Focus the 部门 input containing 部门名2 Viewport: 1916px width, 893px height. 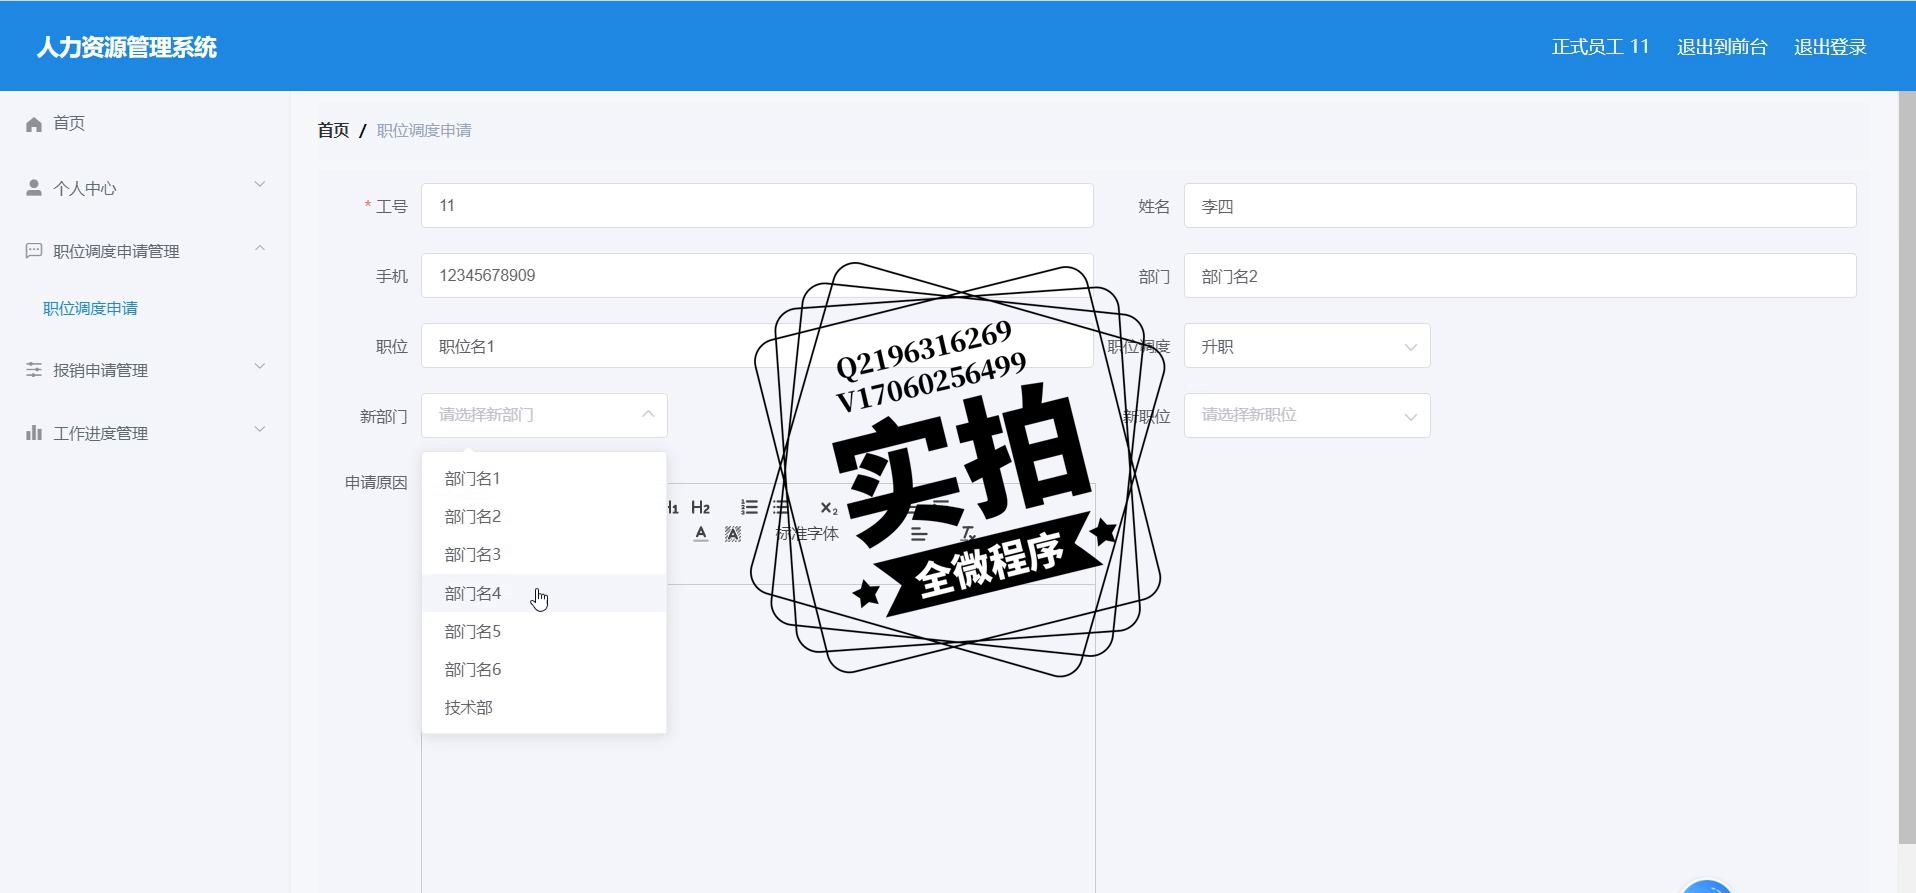[1520, 276]
